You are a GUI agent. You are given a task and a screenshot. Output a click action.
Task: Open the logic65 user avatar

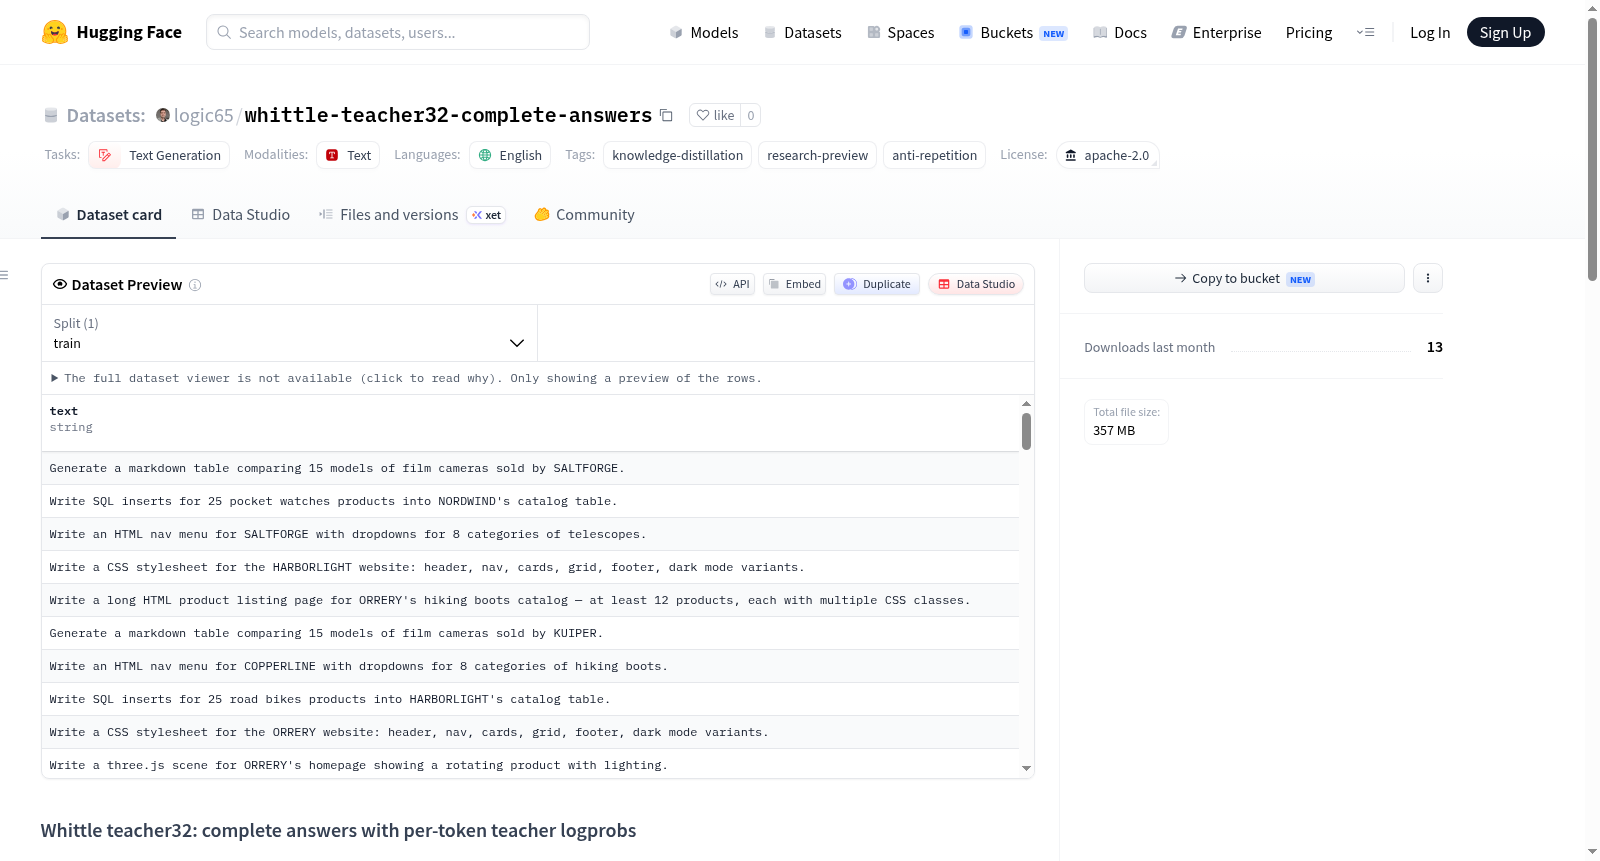(163, 115)
